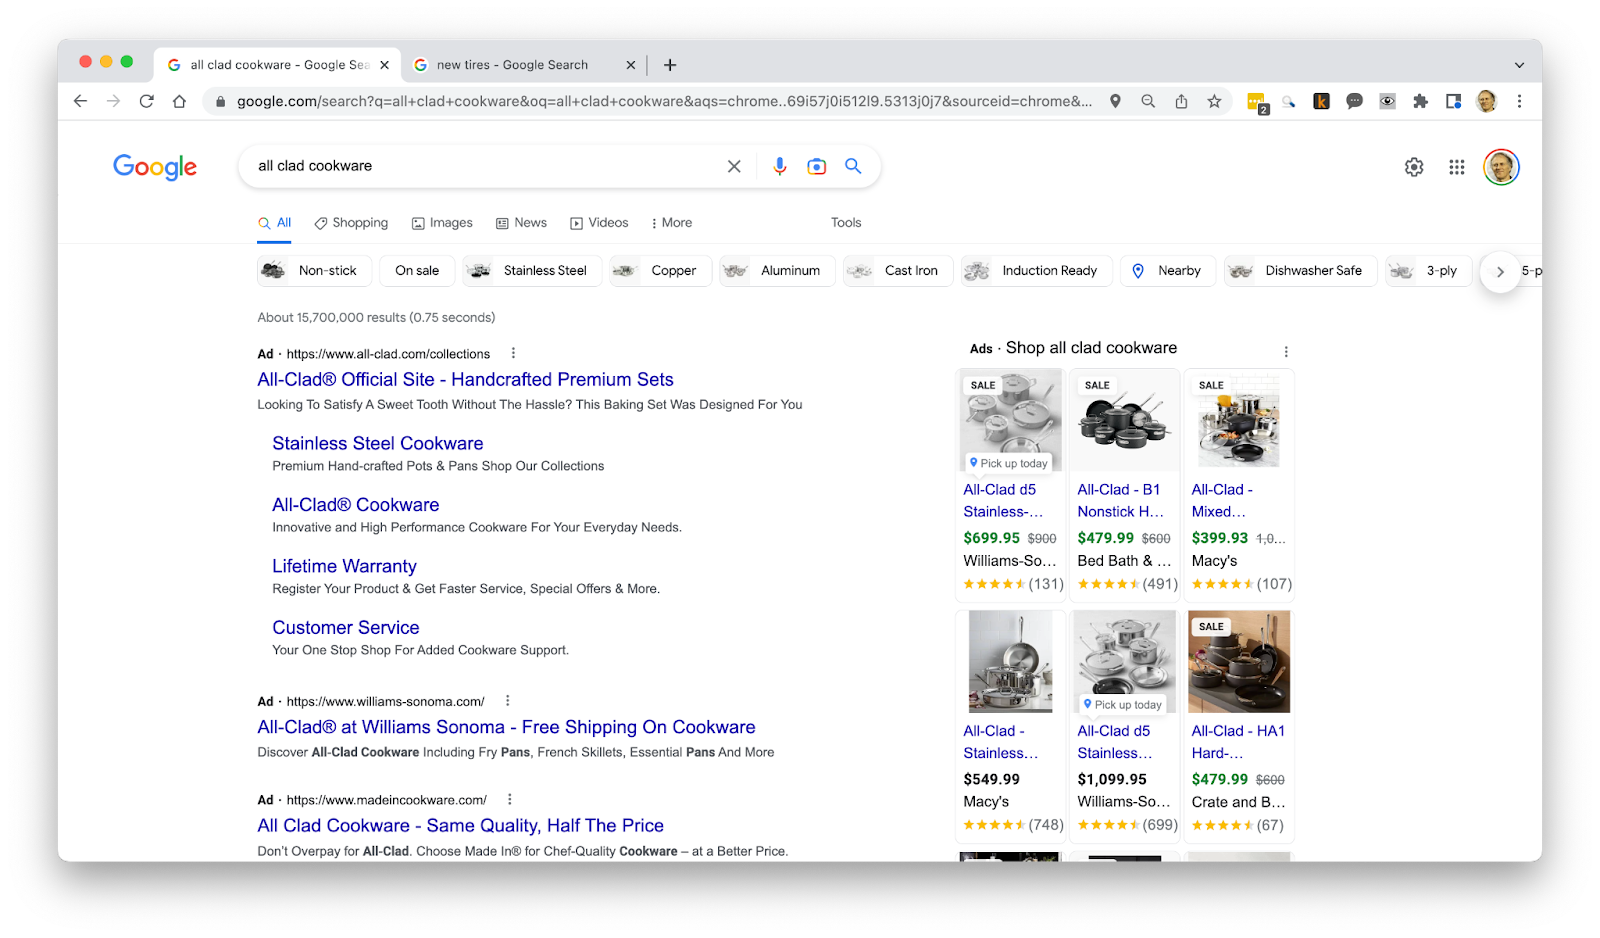Open a new browser tab
Image resolution: width=1600 pixels, height=938 pixels.
[x=670, y=65]
